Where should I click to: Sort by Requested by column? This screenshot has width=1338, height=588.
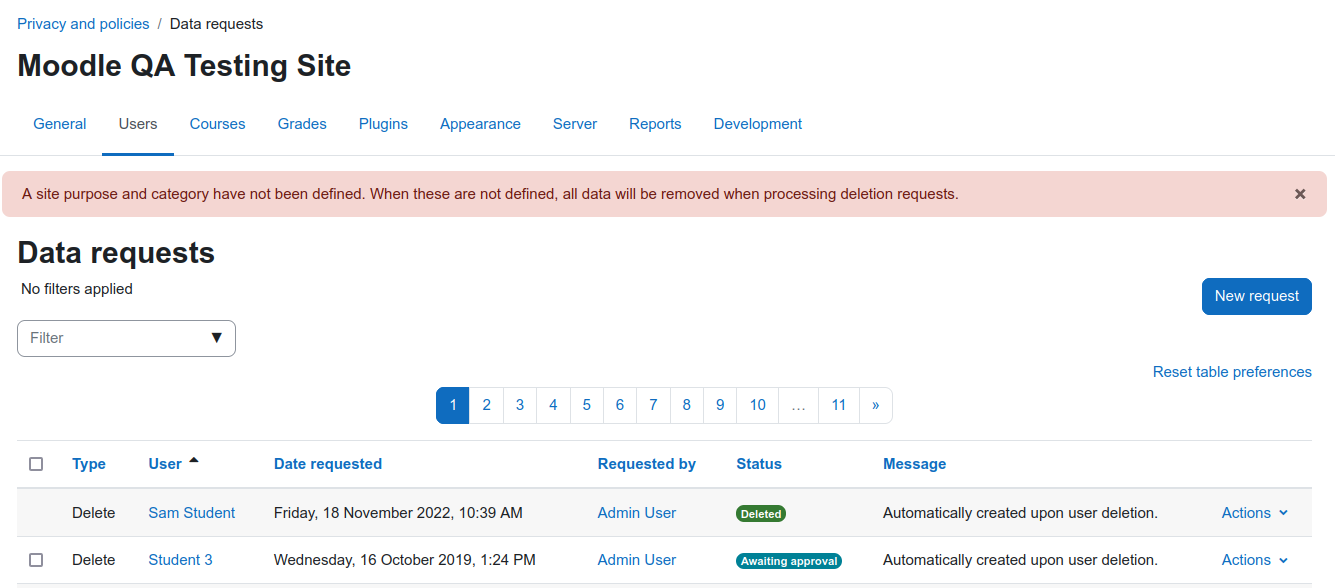click(647, 464)
